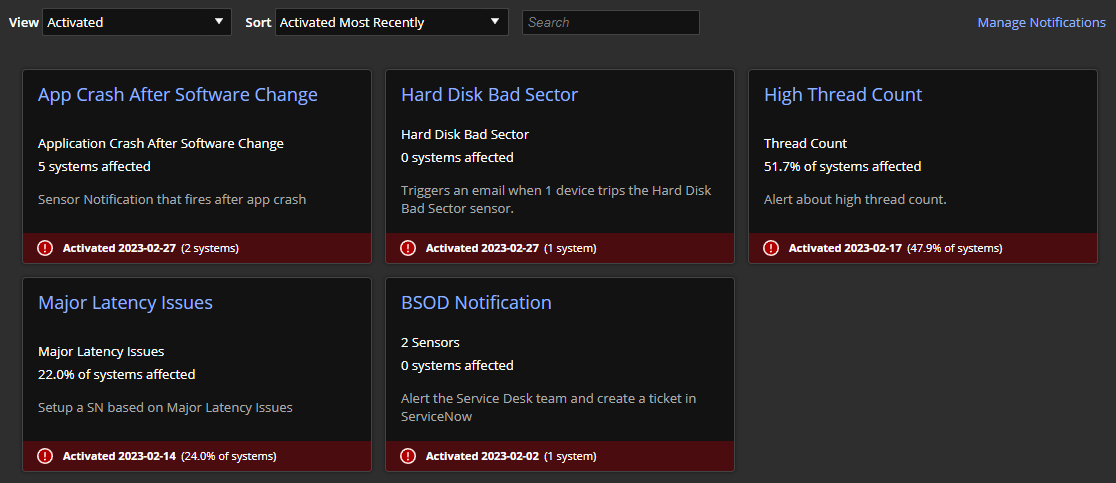This screenshot has height=483, width=1116.
Task: Click Activated 2023-02-02 status bar
Action: point(559,456)
